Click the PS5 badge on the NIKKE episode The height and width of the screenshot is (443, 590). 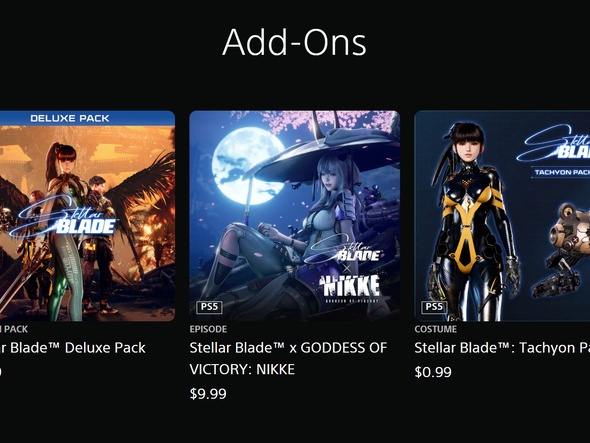pos(209,307)
